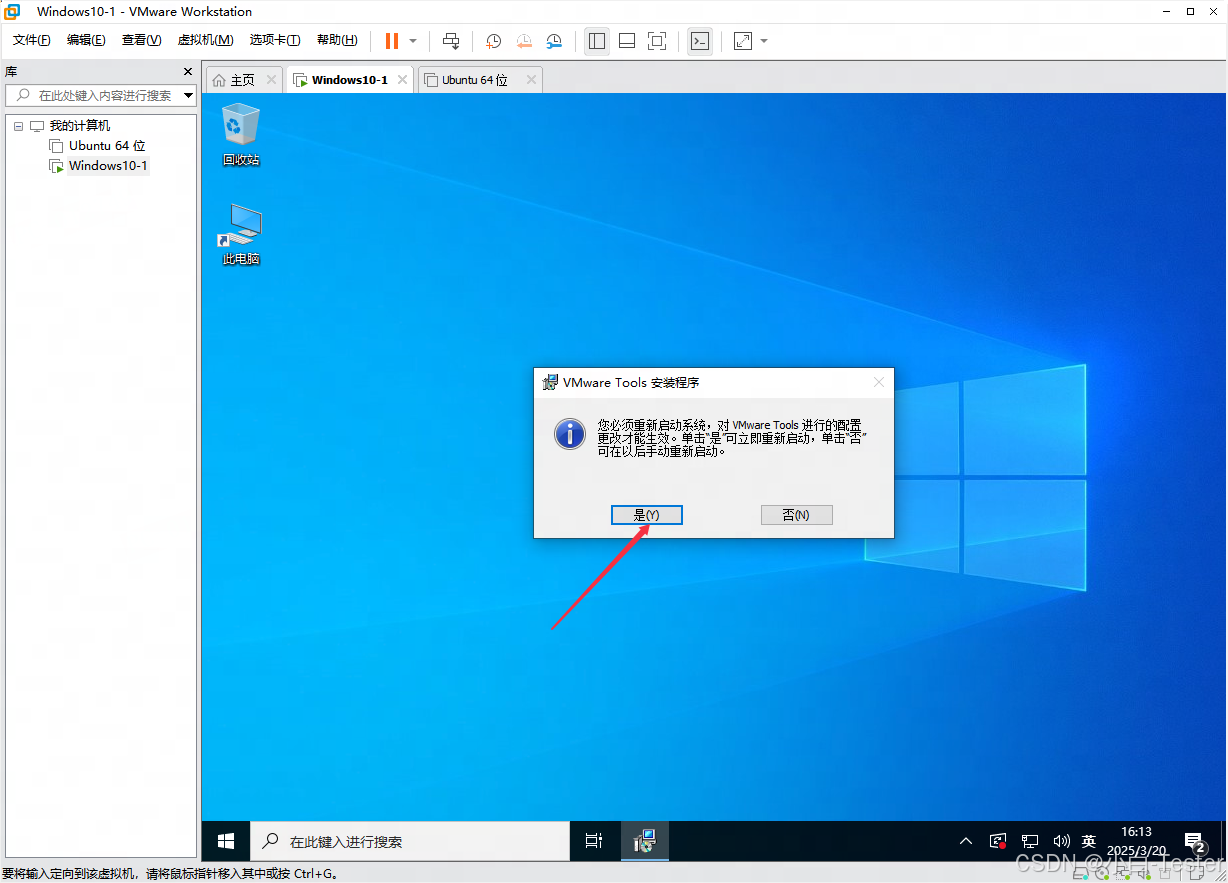Open the 文件(F) menu

tap(32, 40)
